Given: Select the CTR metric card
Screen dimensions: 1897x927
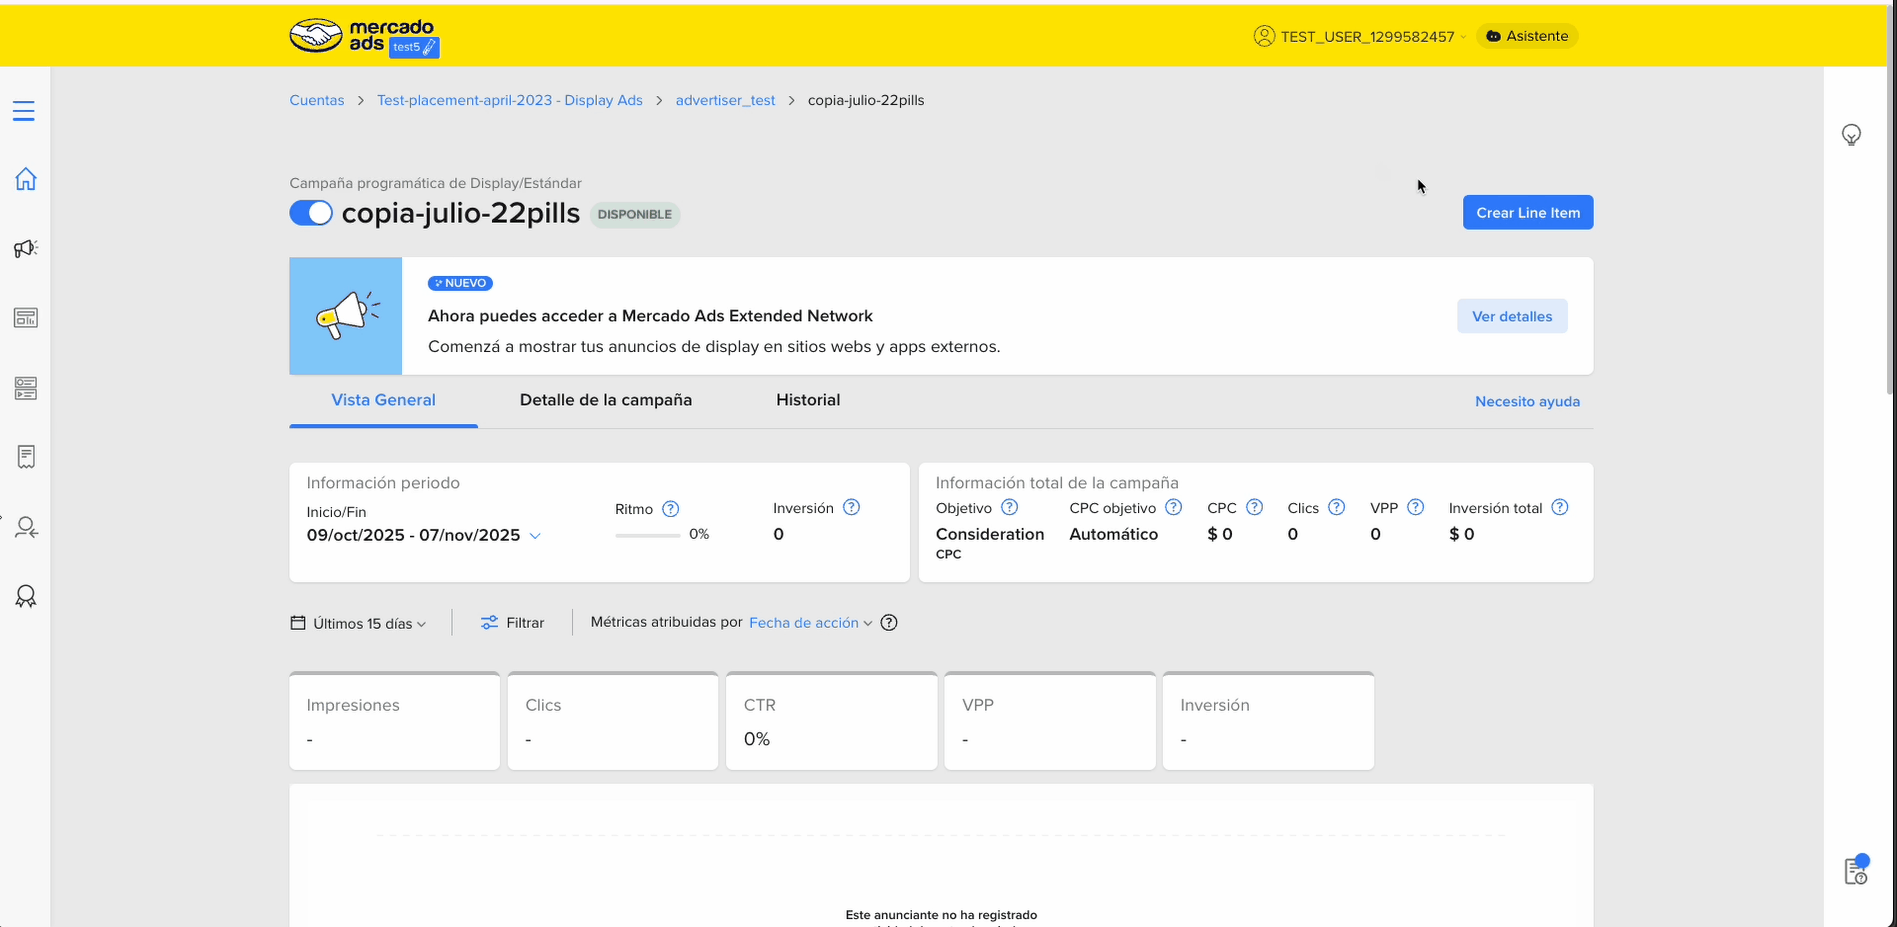Looking at the screenshot, I should tap(831, 721).
